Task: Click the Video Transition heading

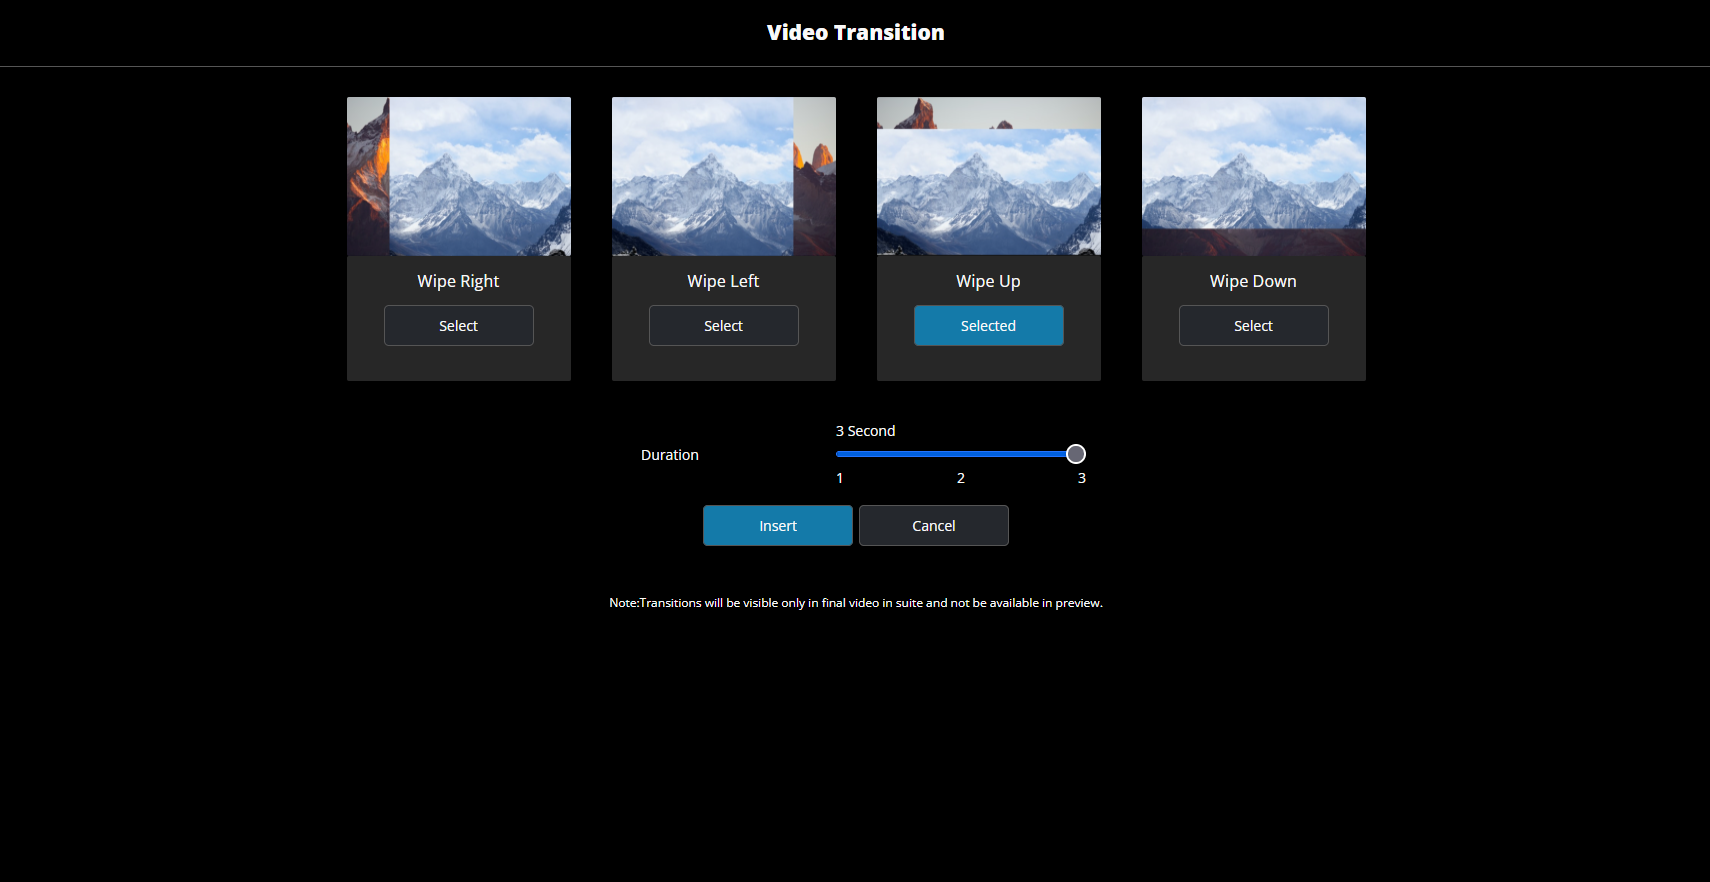Action: coord(855,33)
